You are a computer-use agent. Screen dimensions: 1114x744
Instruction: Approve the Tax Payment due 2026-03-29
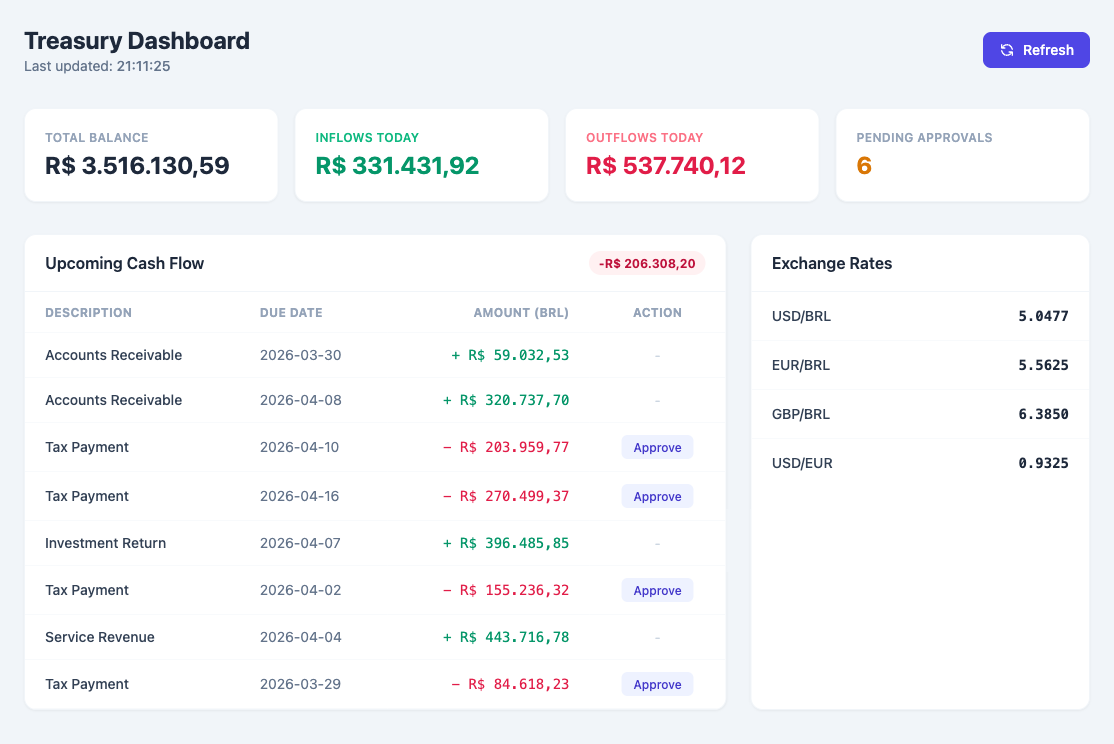(657, 684)
